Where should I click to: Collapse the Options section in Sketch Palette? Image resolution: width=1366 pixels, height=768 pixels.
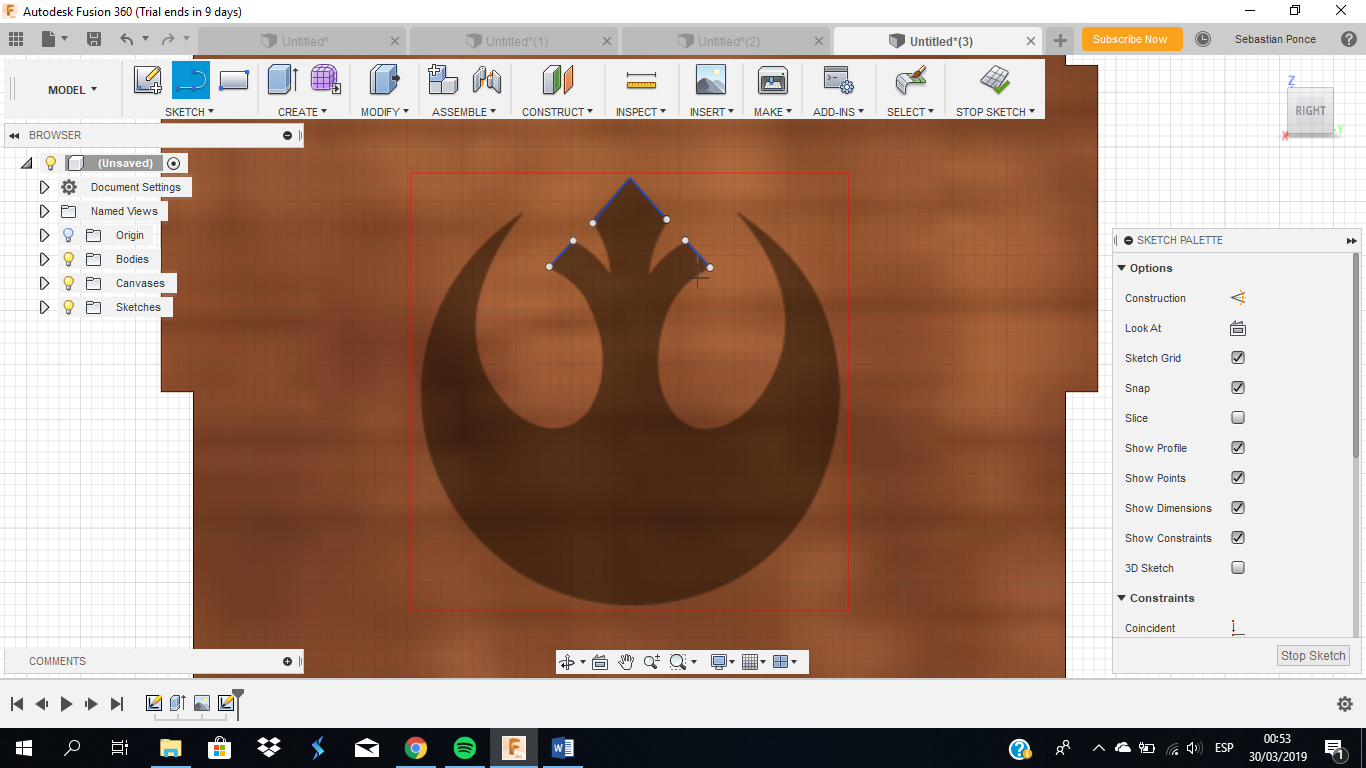point(1121,268)
